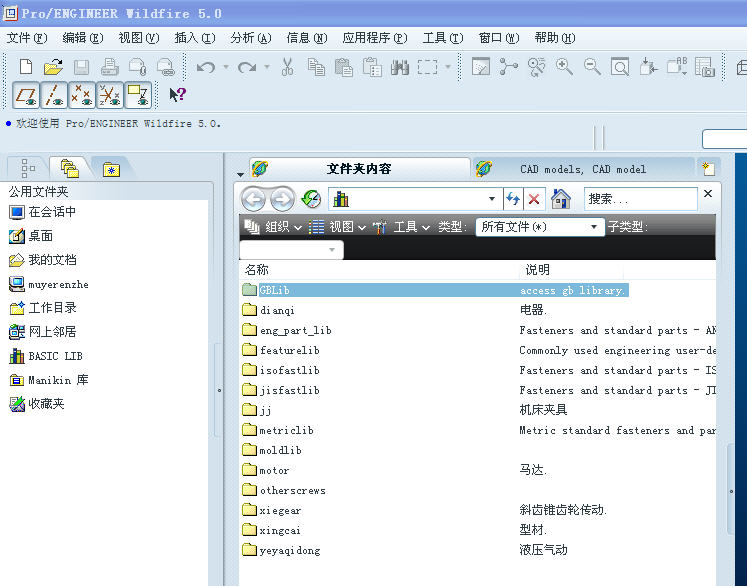The image size is (747, 586).
Task: Toggle datum axis display
Action: pyautogui.click(x=54, y=95)
